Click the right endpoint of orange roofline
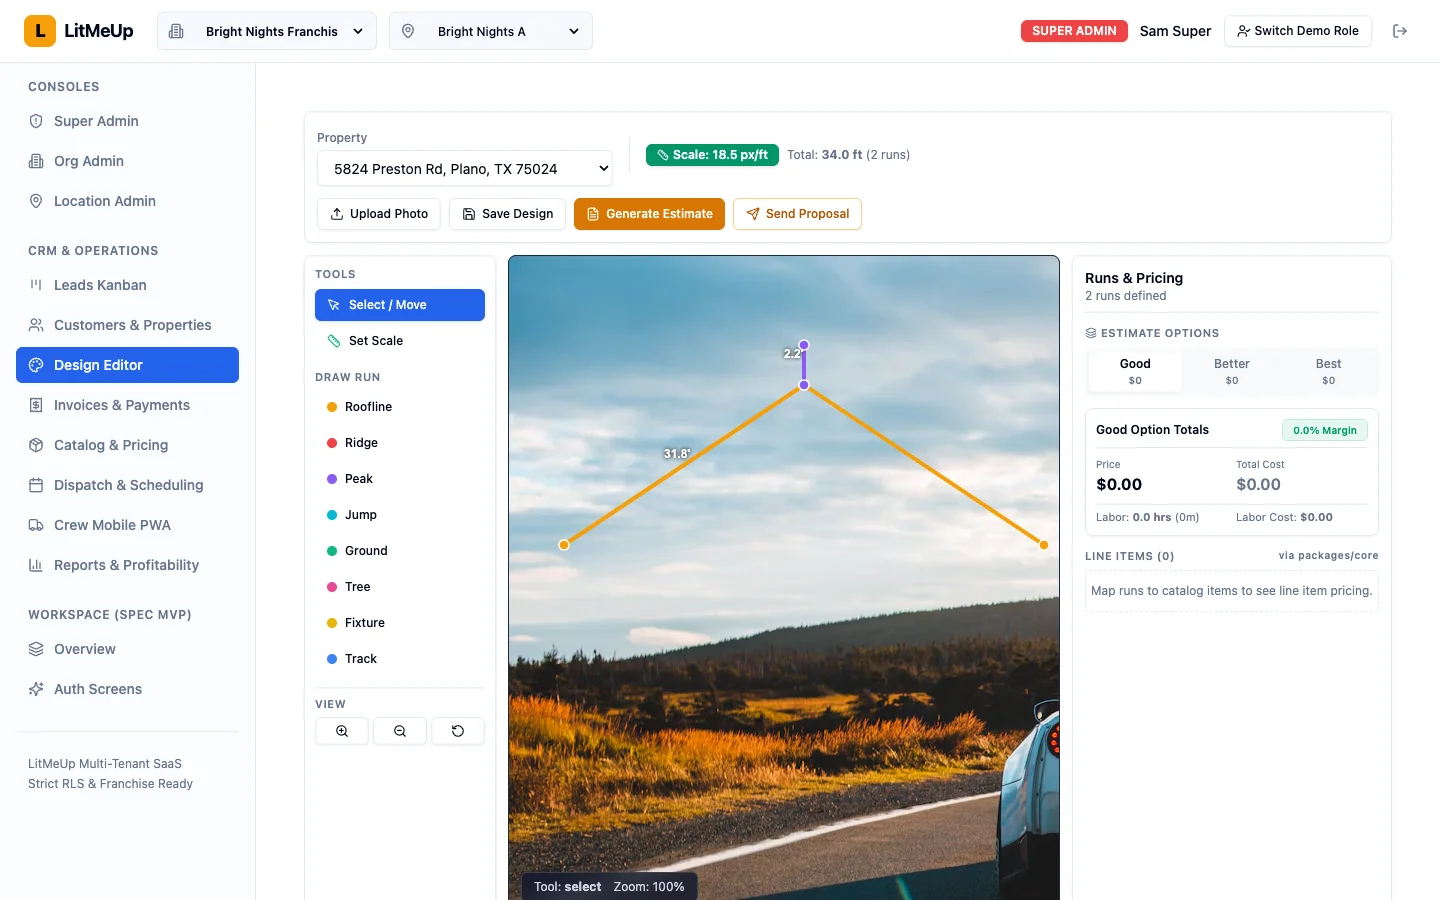This screenshot has width=1440, height=900. [1043, 545]
